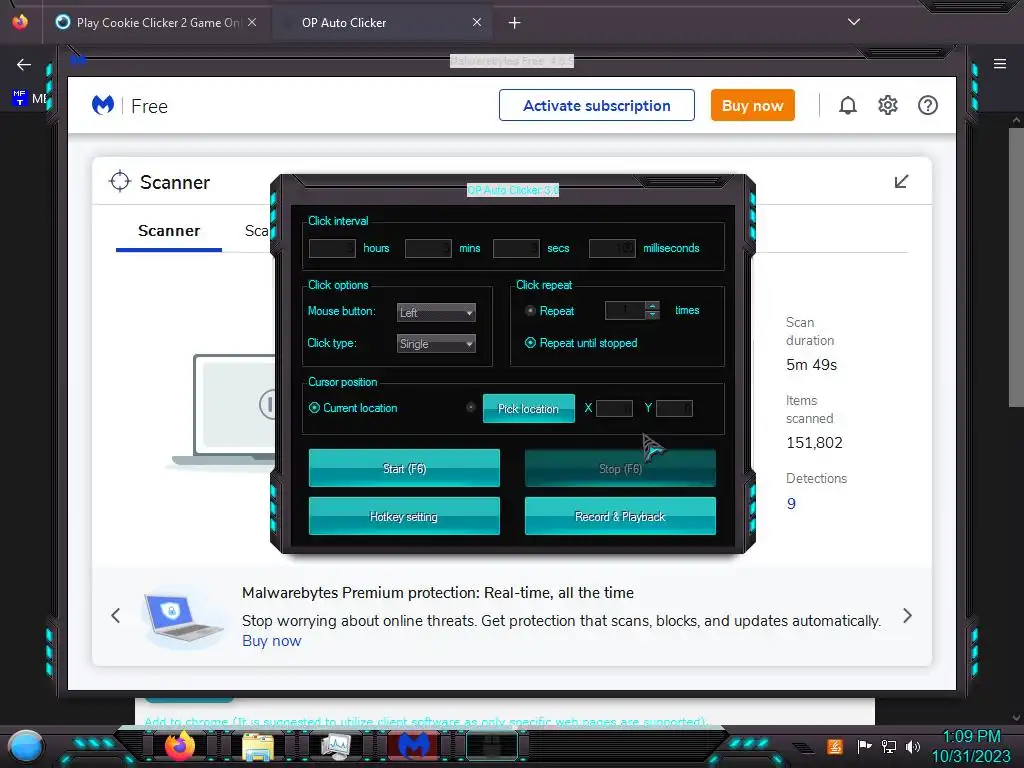The image size is (1024, 768).
Task: Open Malwarebytes help question mark
Action: 927,105
